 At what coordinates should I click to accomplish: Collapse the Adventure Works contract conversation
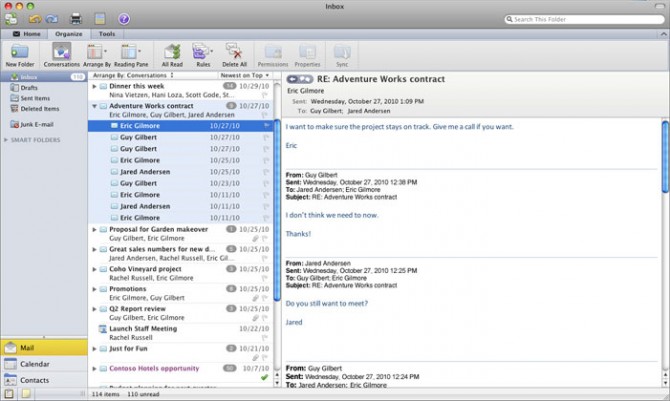(x=94, y=105)
